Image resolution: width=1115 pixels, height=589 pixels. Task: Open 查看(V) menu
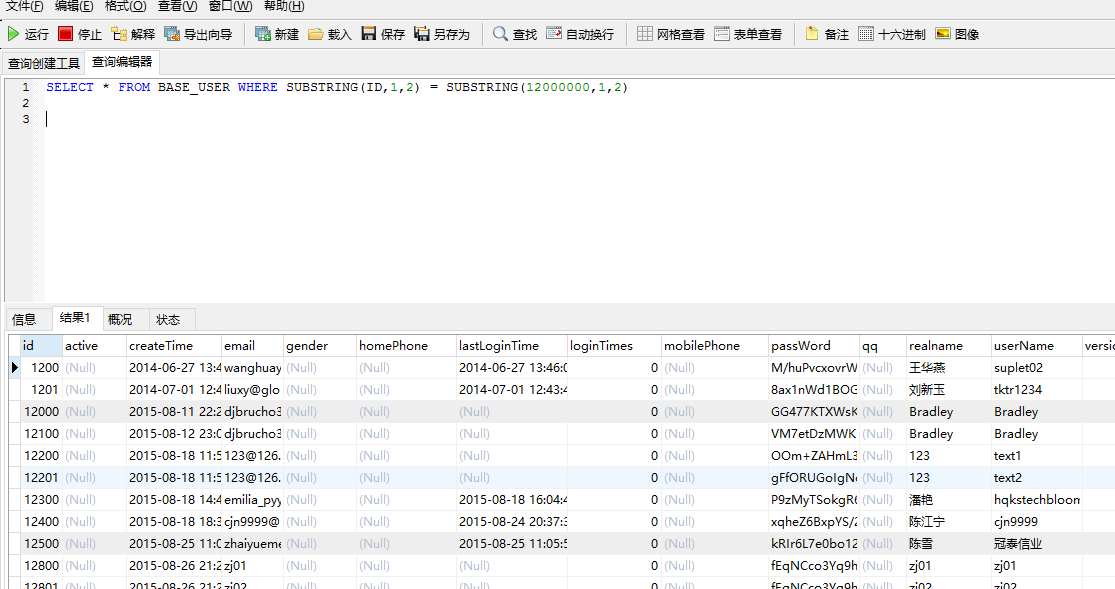point(177,6)
